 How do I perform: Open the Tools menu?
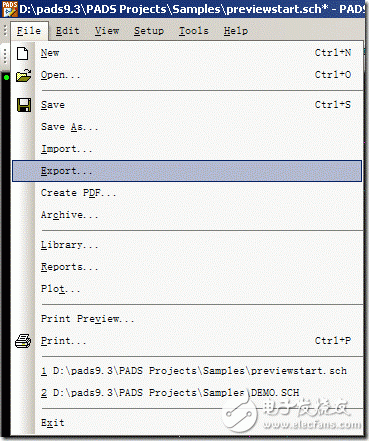coord(193,31)
